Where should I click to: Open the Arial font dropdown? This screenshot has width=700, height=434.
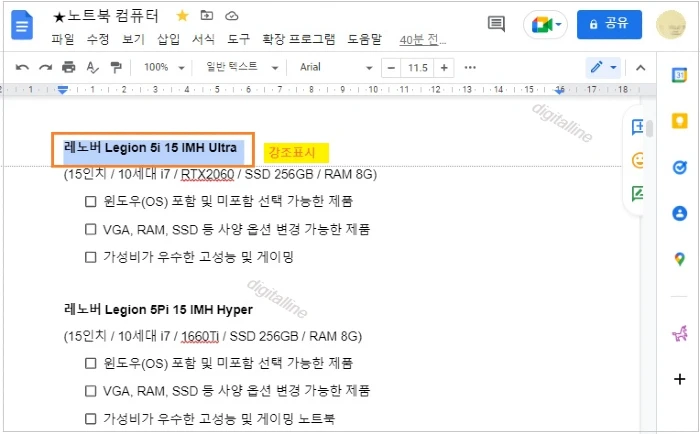click(x=336, y=67)
